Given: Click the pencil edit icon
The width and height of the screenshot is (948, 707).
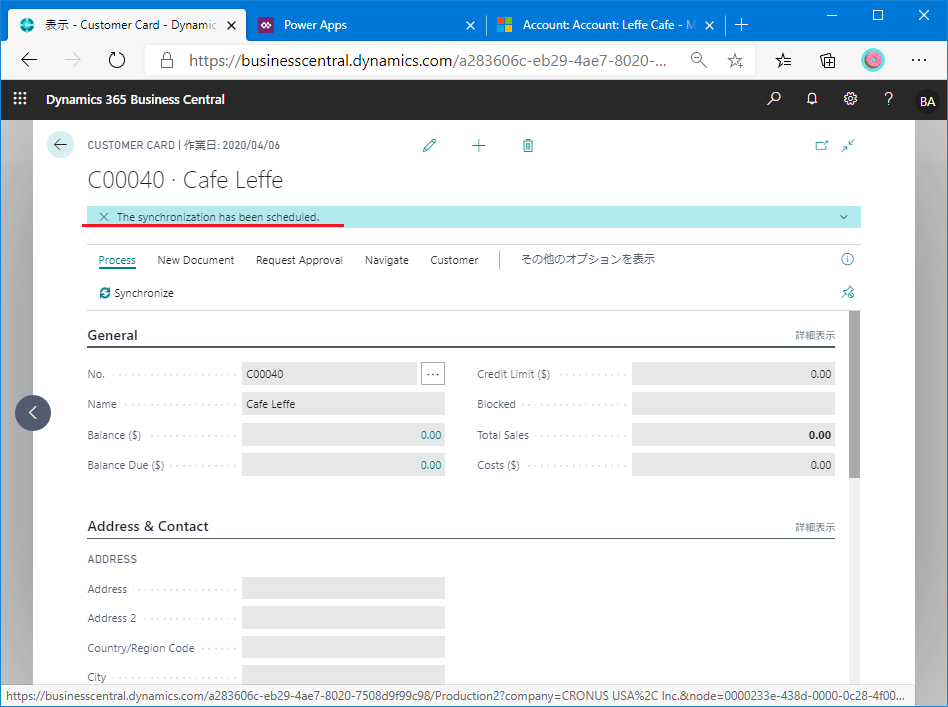Looking at the screenshot, I should 429,145.
